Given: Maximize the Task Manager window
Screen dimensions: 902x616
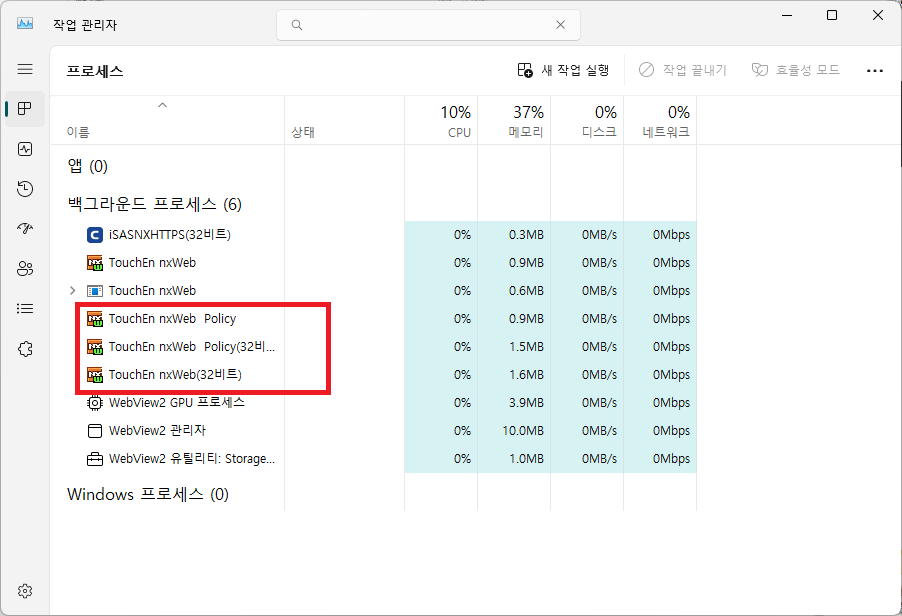Looking at the screenshot, I should pos(832,16).
